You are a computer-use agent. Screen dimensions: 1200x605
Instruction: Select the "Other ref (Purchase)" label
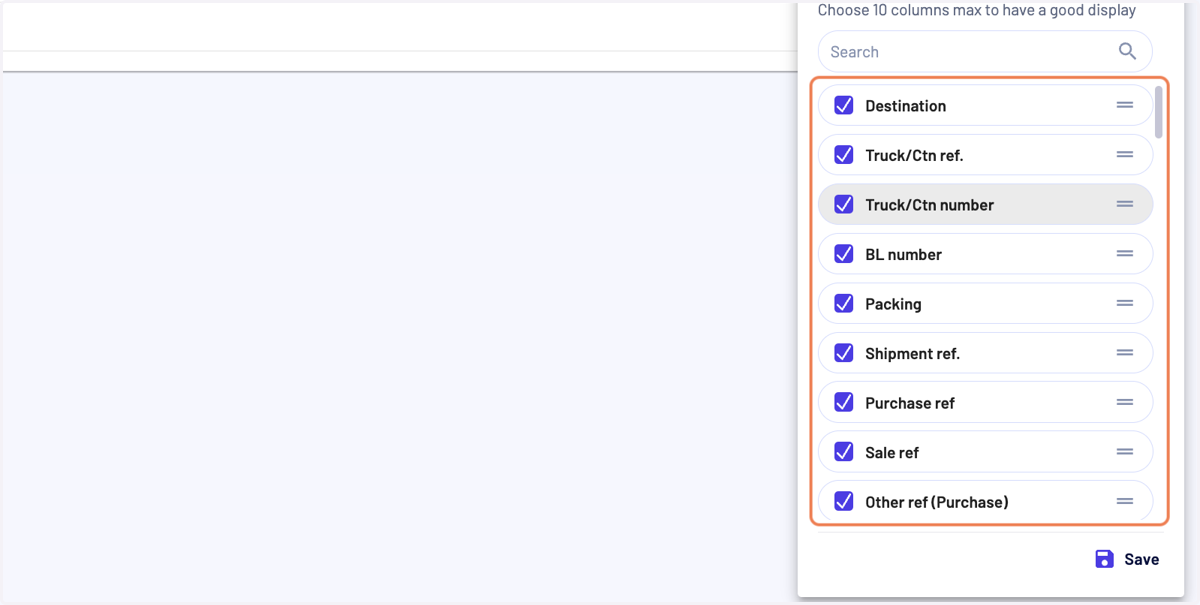tap(937, 501)
